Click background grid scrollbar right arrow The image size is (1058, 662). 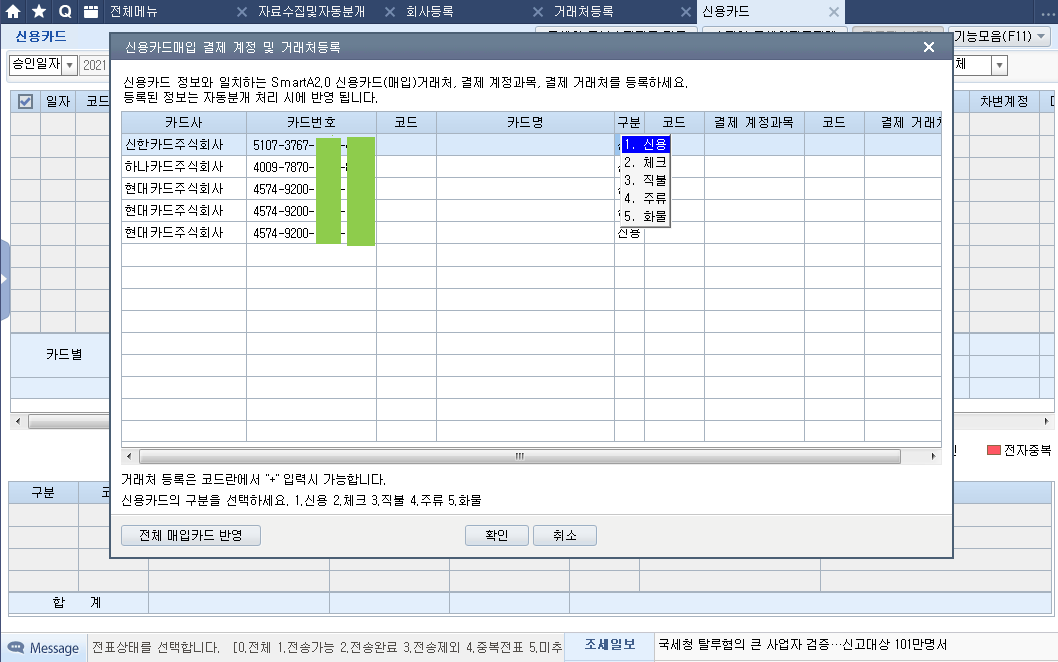point(1047,421)
